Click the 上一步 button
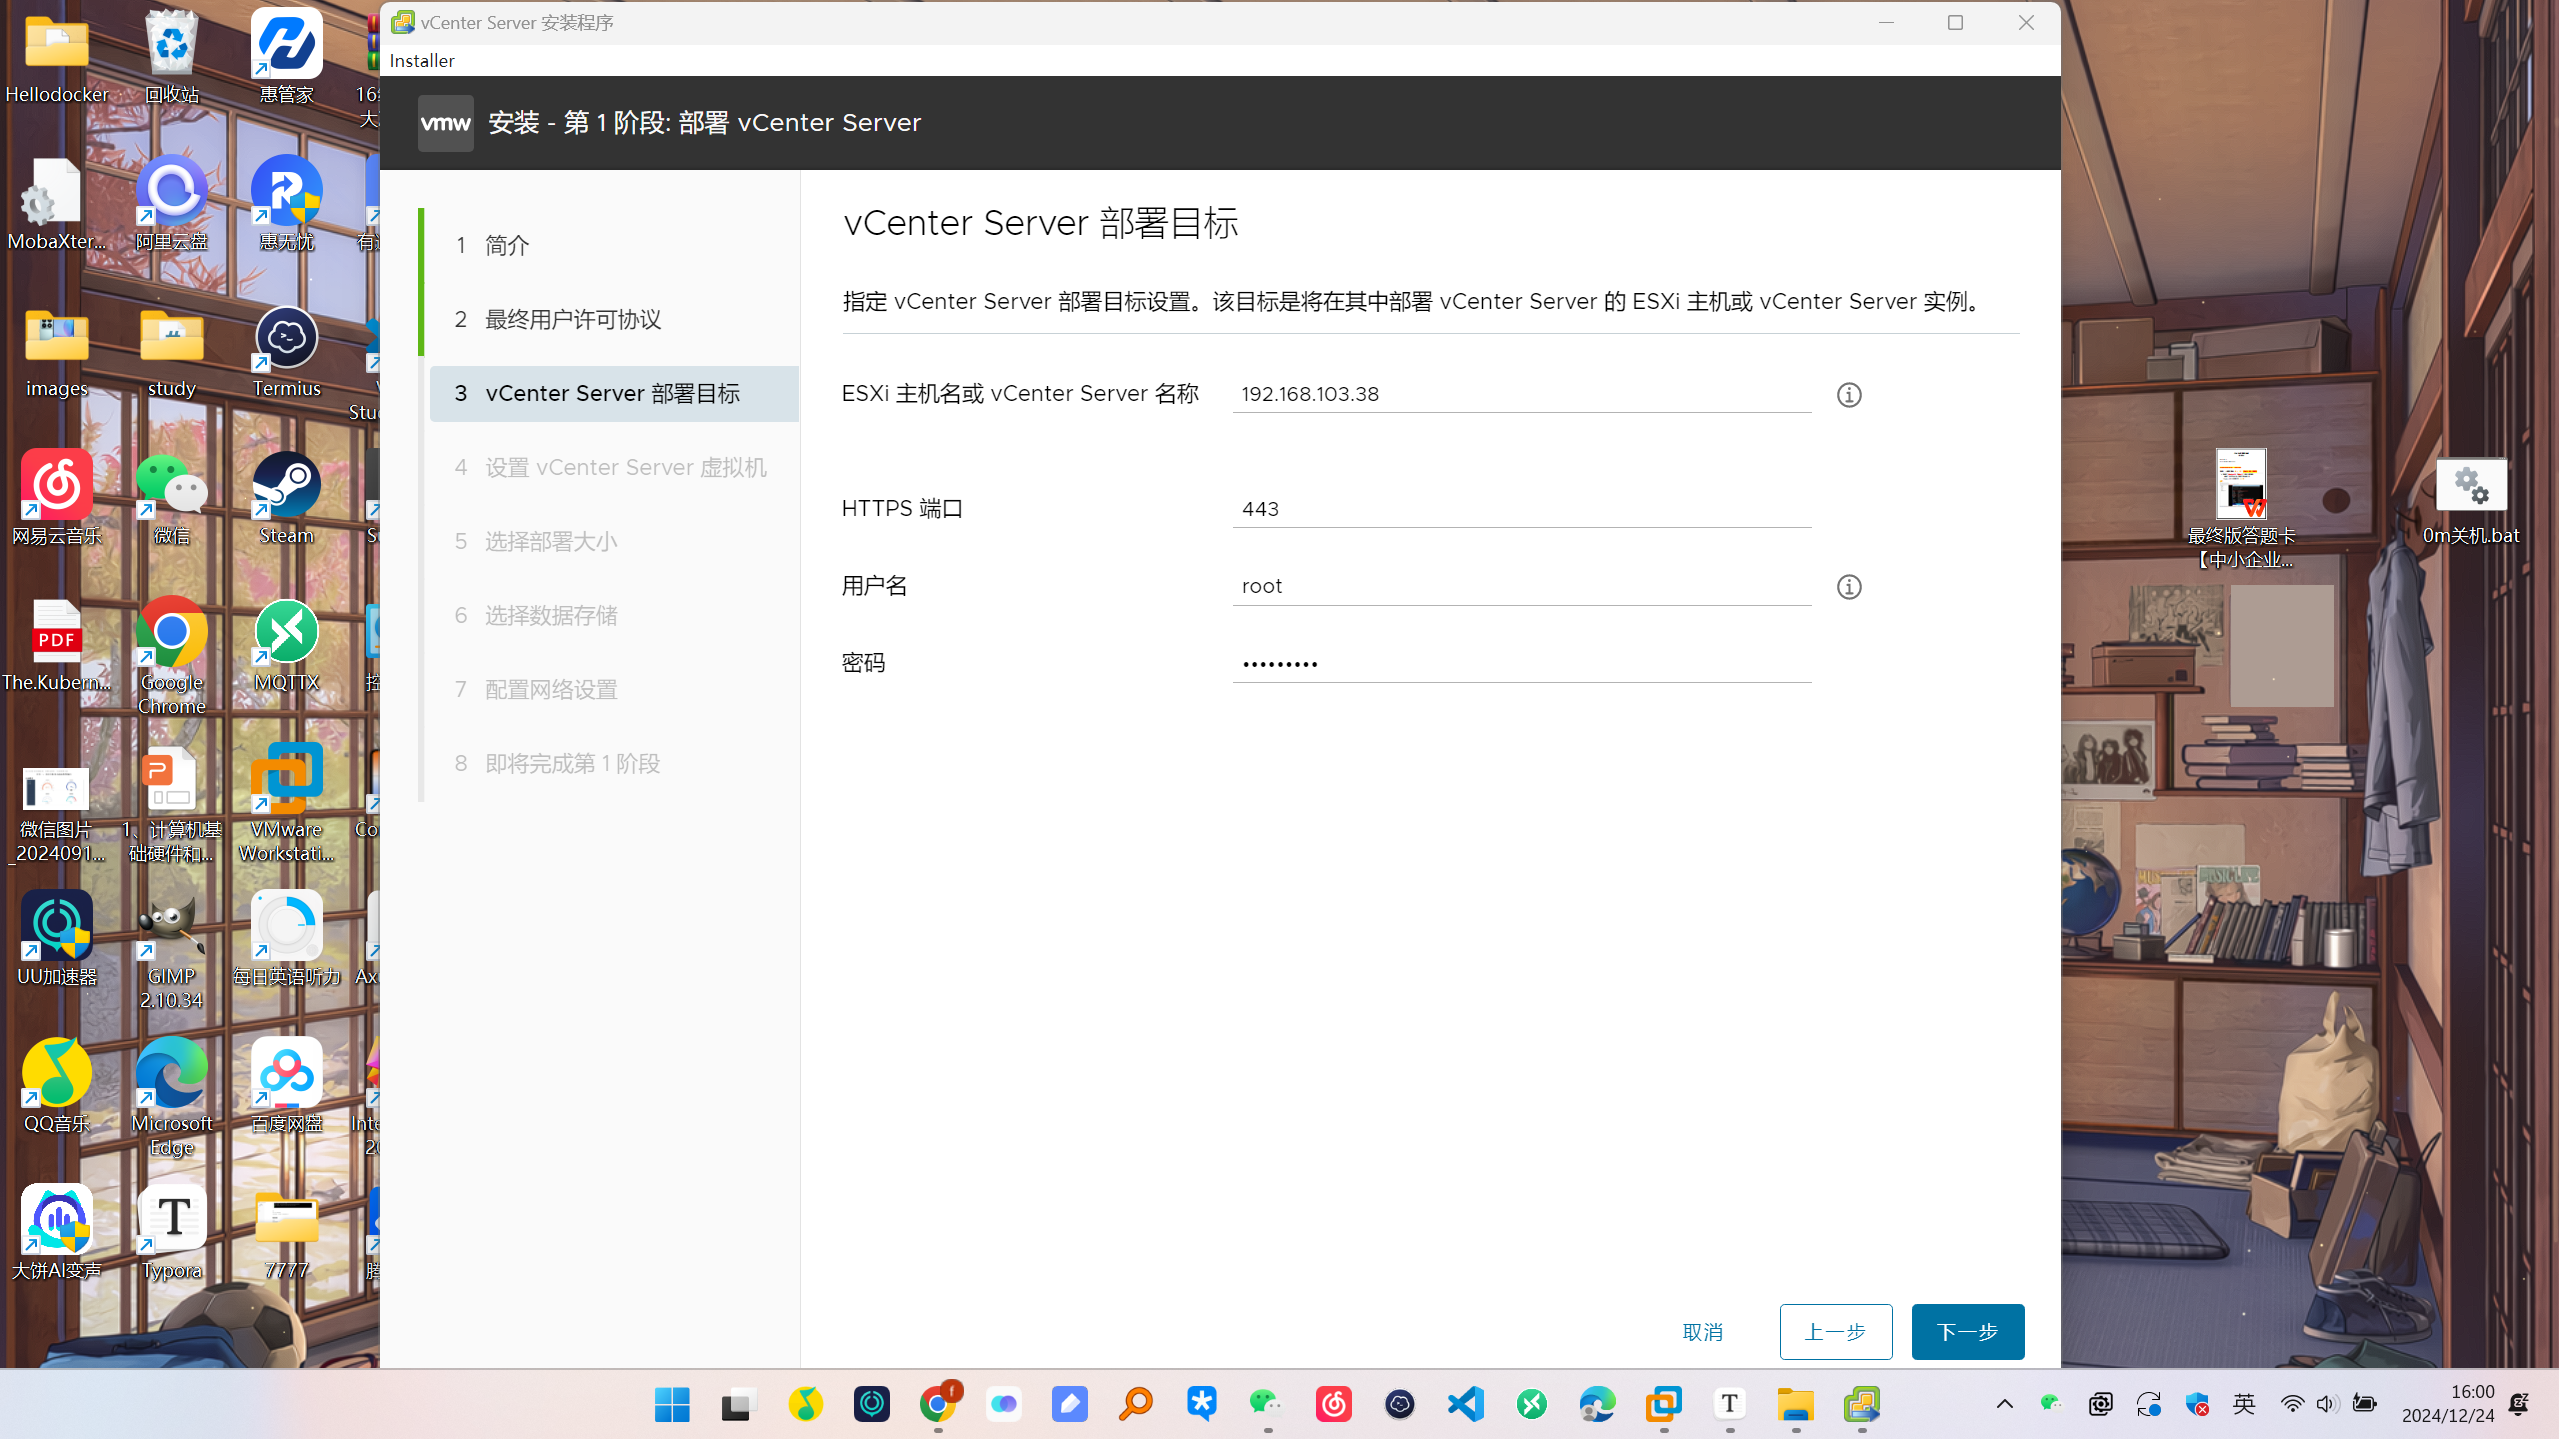2559x1439 pixels. [1835, 1332]
